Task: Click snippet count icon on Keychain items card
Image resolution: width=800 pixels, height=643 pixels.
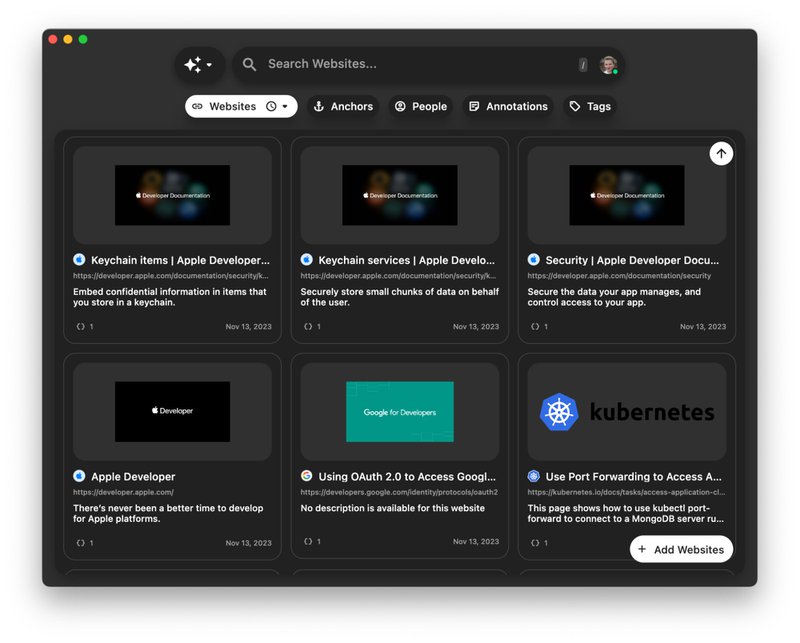Action: pos(81,327)
